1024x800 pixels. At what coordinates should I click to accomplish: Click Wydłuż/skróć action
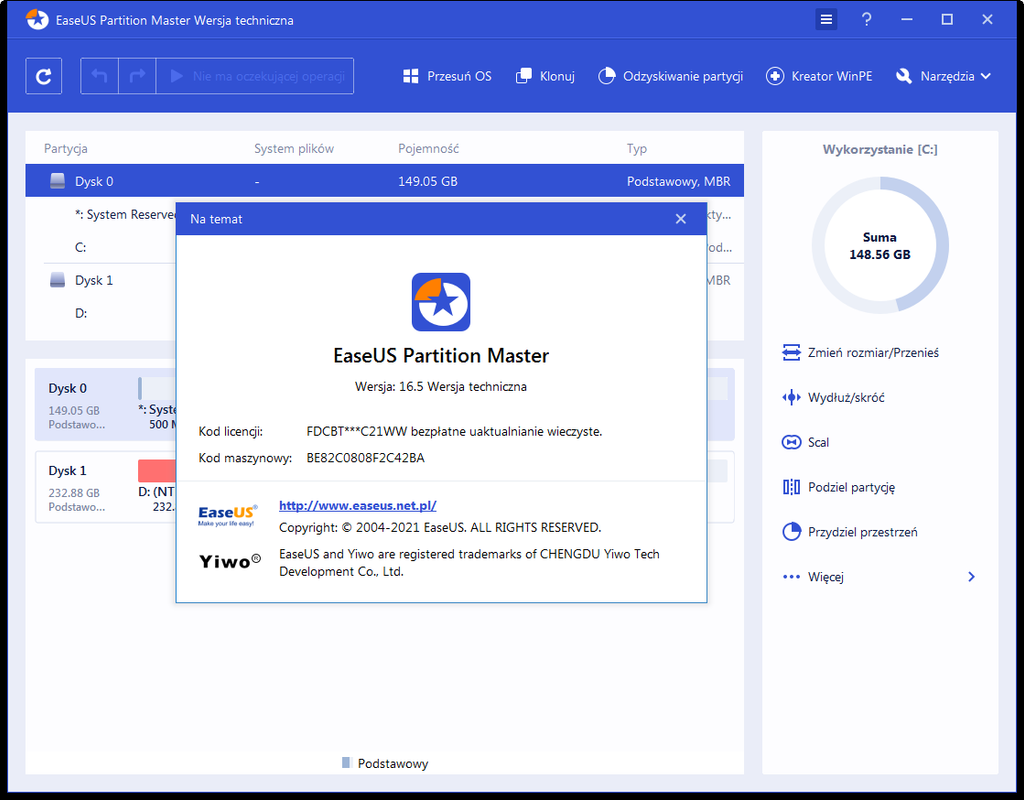(833, 398)
